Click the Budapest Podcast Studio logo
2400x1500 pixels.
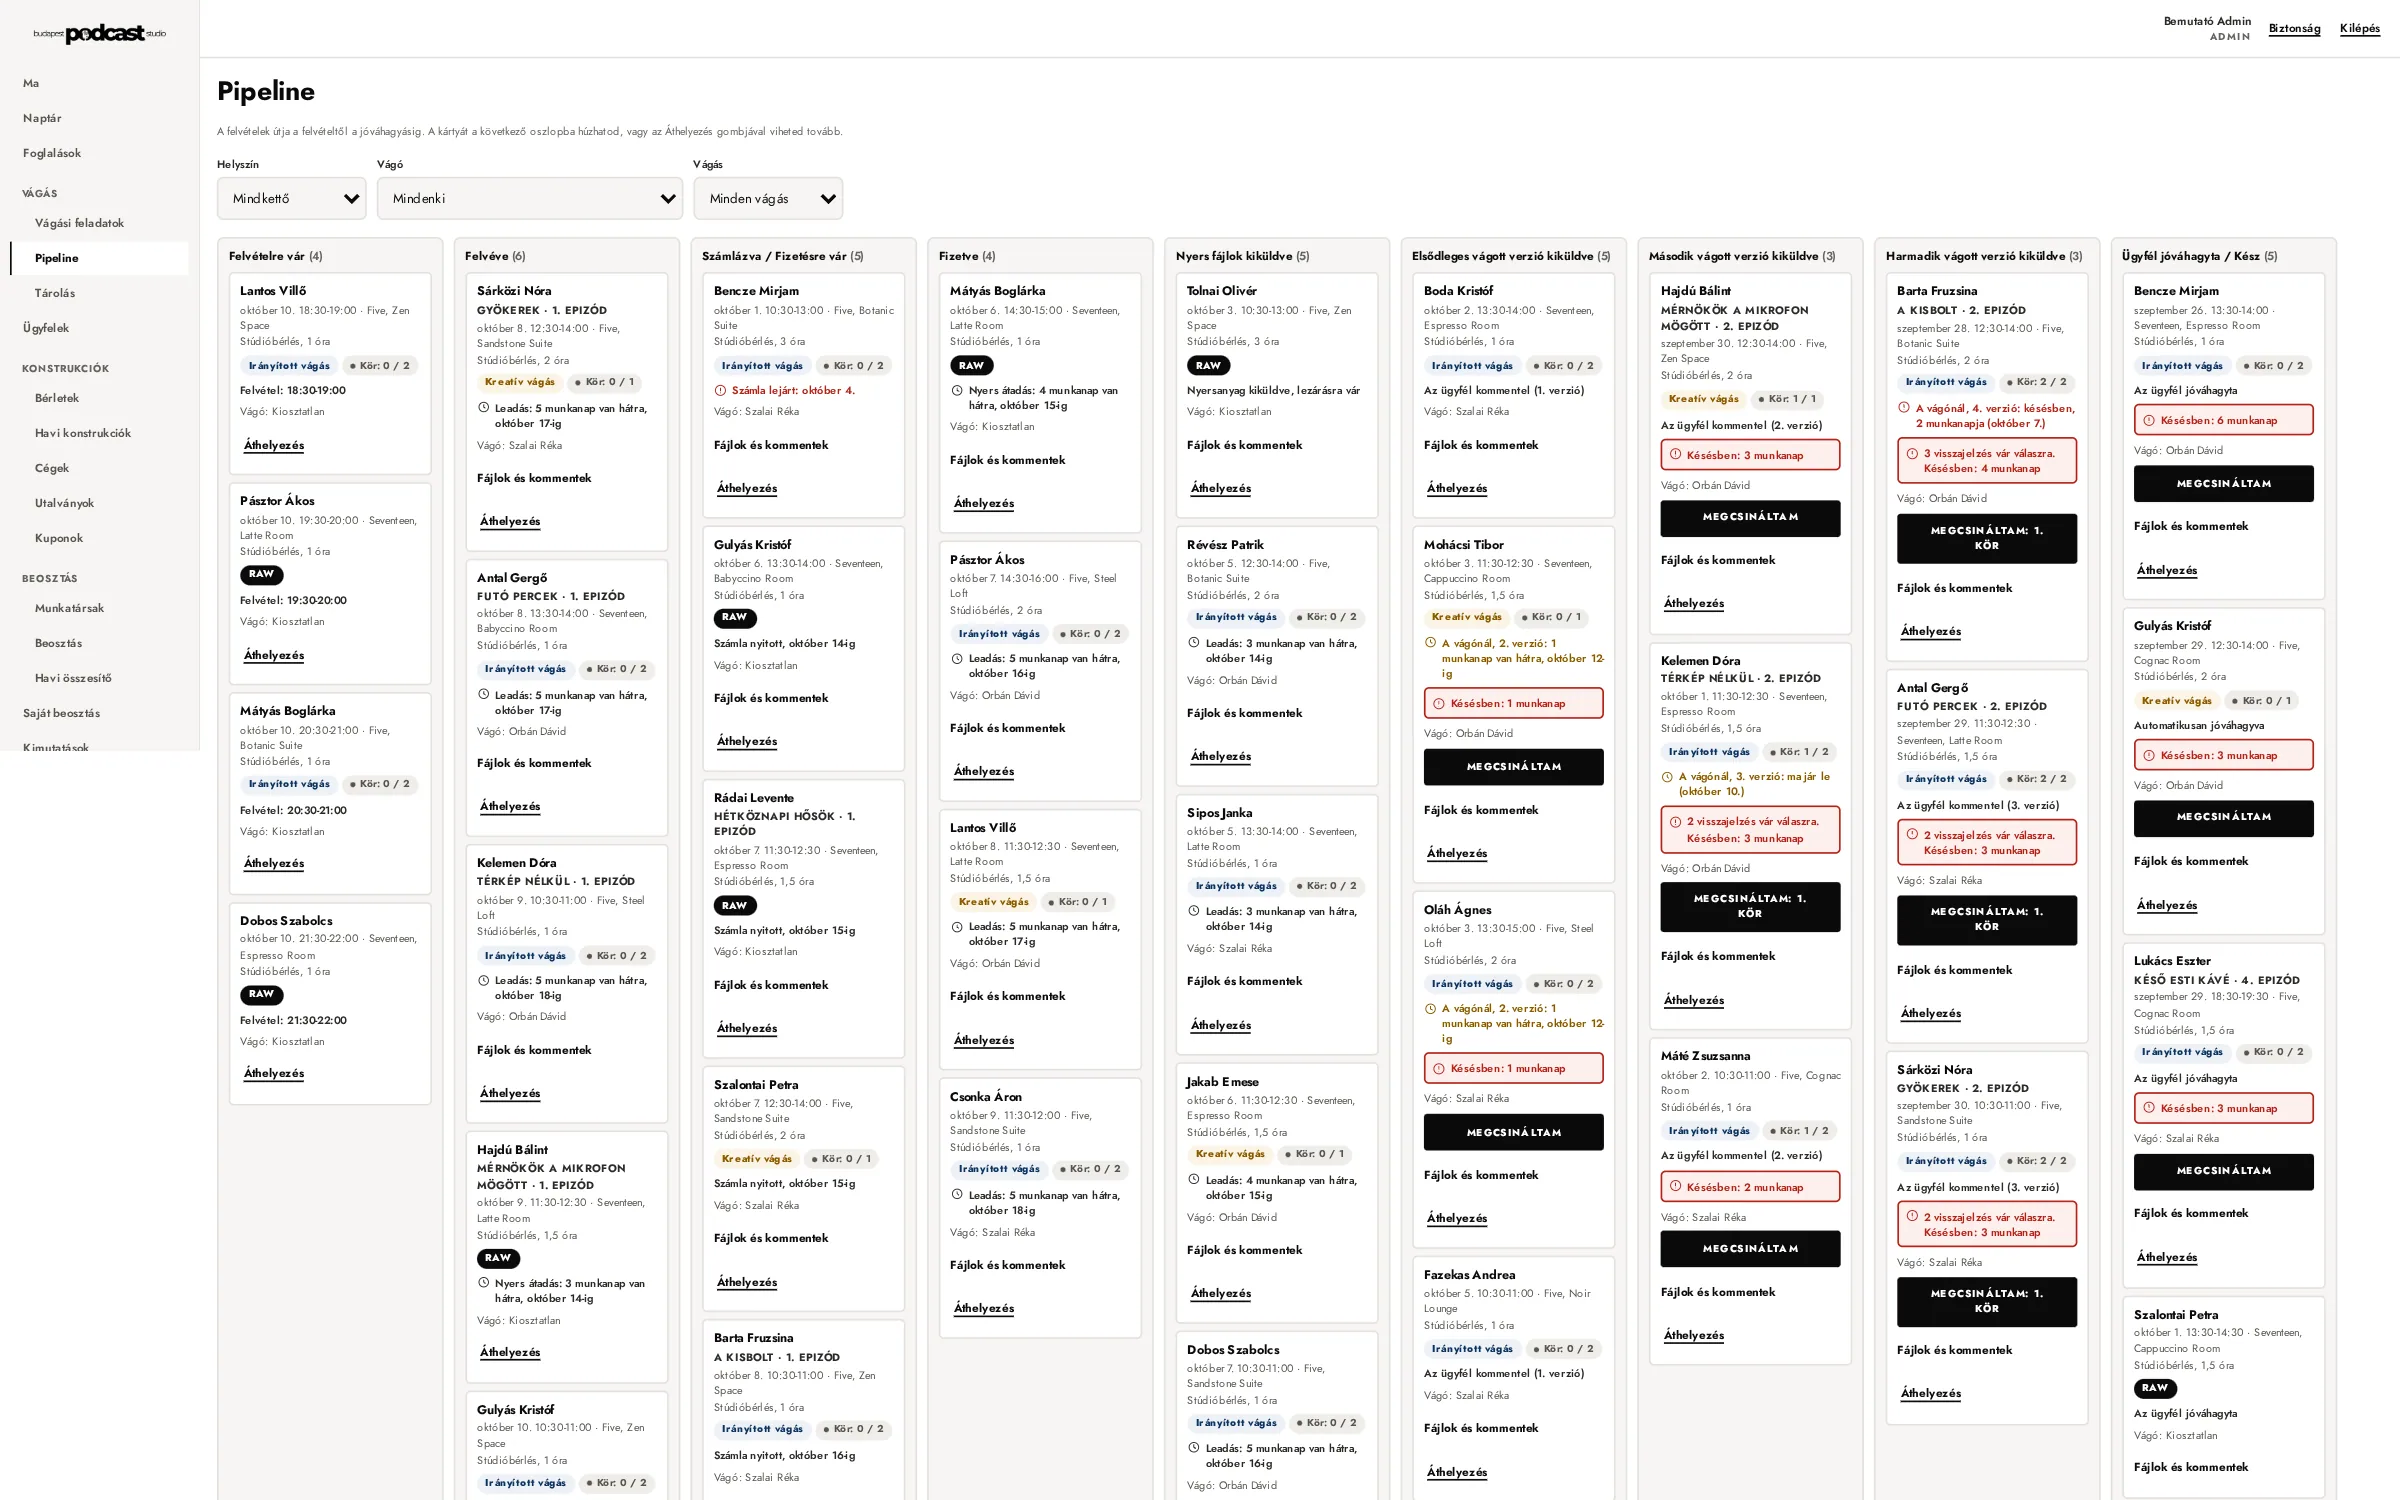100,33
